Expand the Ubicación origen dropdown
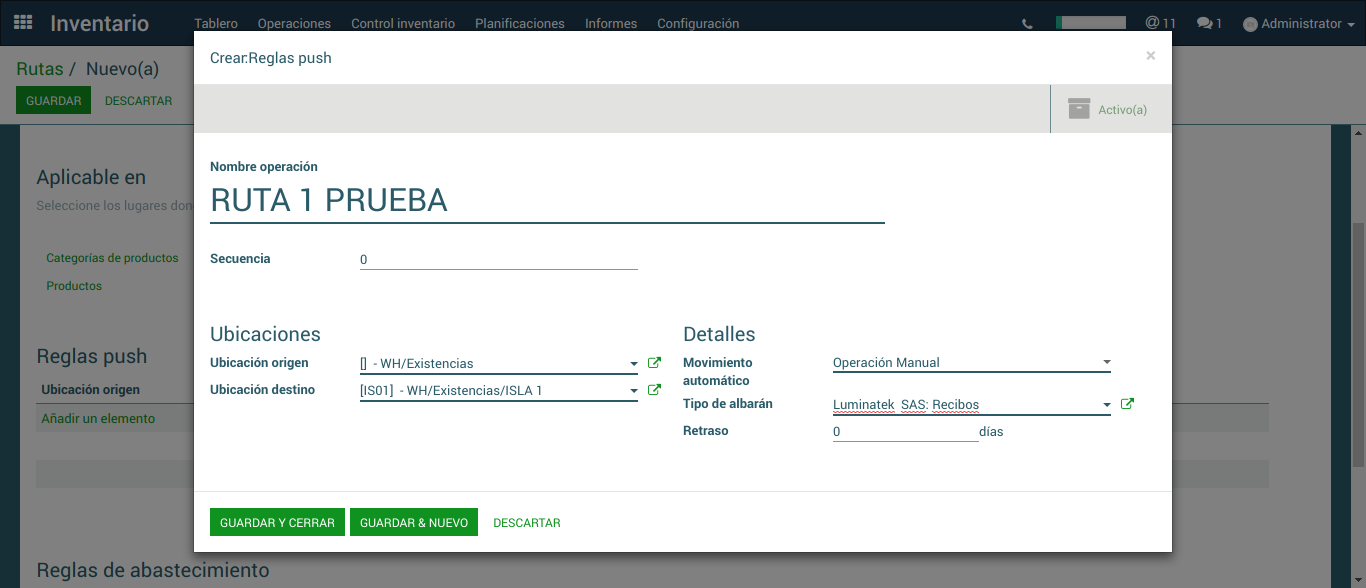The width and height of the screenshot is (1366, 588). pyautogui.click(x=633, y=364)
